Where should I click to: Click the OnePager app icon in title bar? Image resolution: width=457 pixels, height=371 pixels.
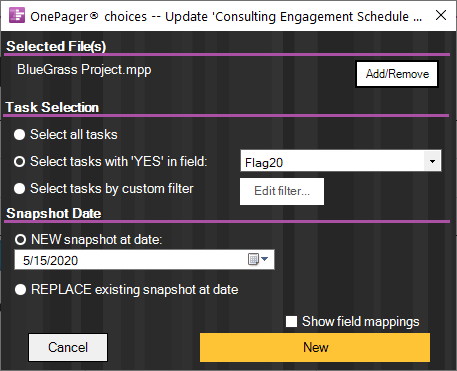(17, 15)
